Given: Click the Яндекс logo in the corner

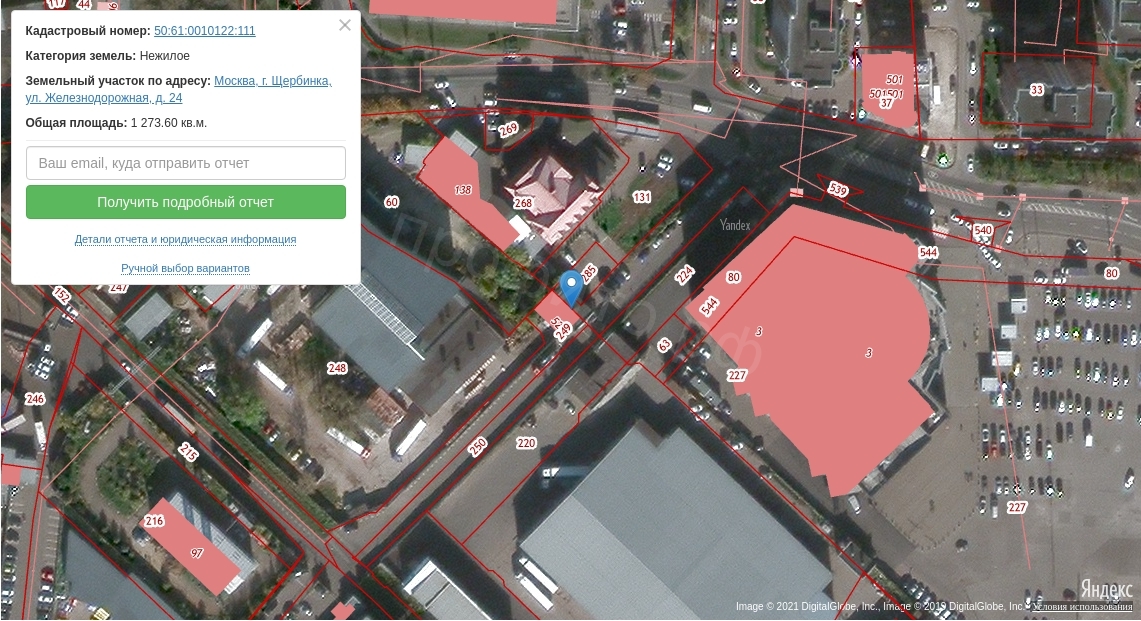Looking at the screenshot, I should coord(1106,588).
